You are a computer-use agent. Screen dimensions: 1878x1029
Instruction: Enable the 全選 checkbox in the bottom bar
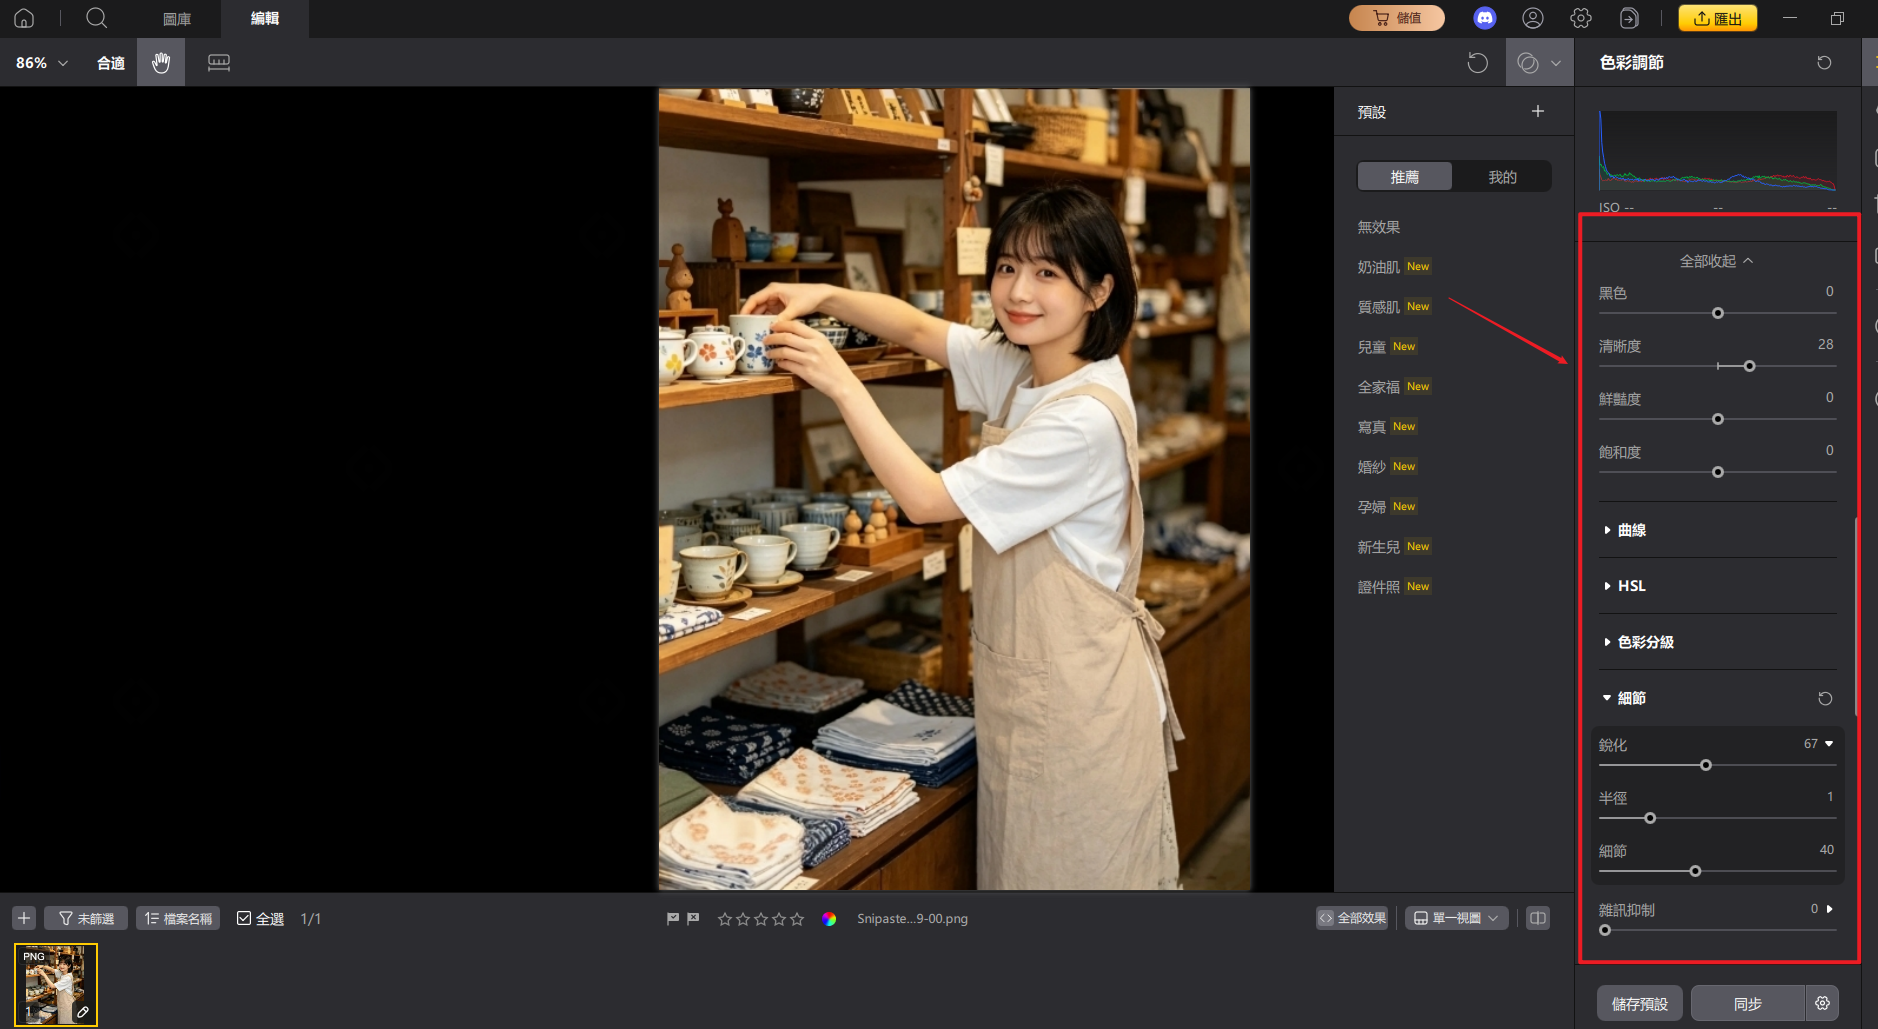tap(244, 917)
